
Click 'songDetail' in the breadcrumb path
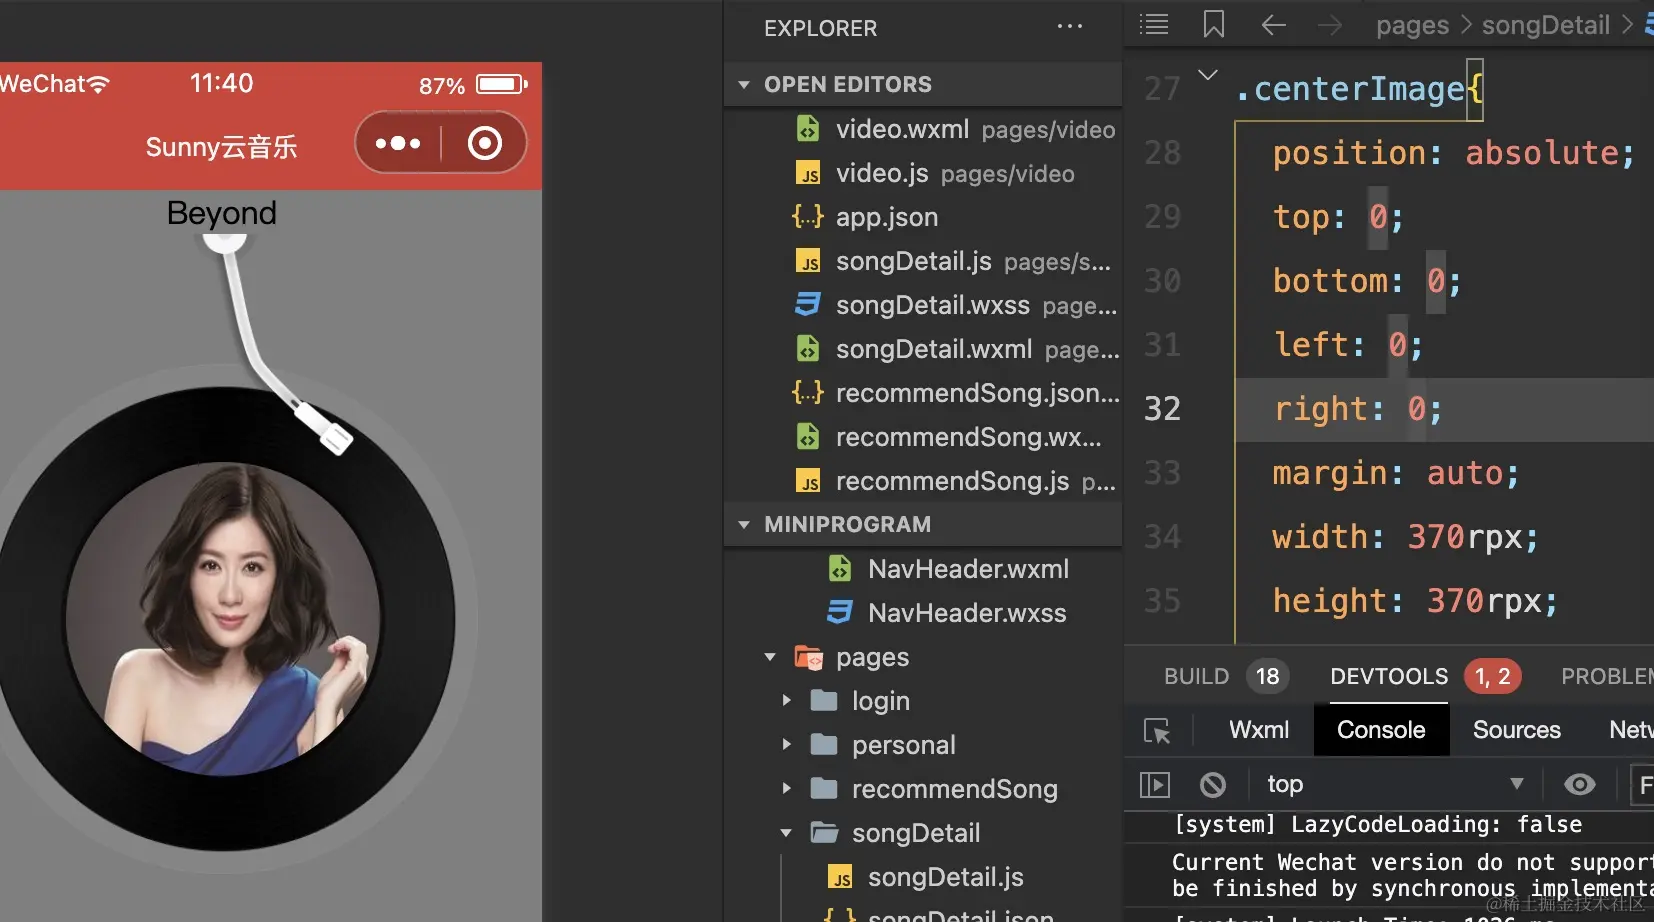1545,25
